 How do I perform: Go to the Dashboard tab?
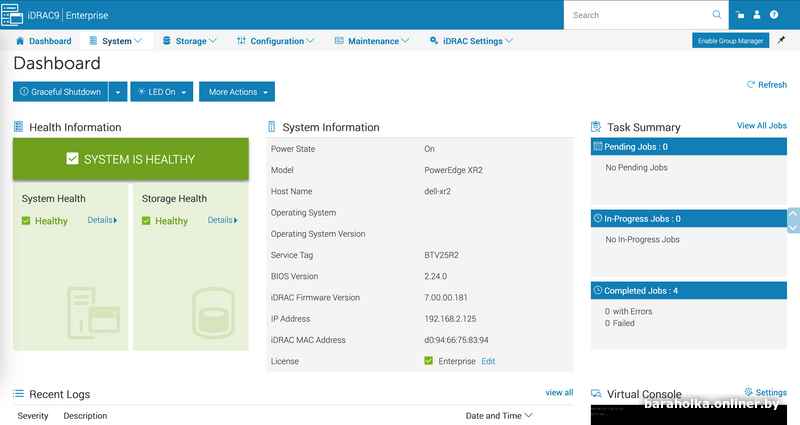point(44,41)
